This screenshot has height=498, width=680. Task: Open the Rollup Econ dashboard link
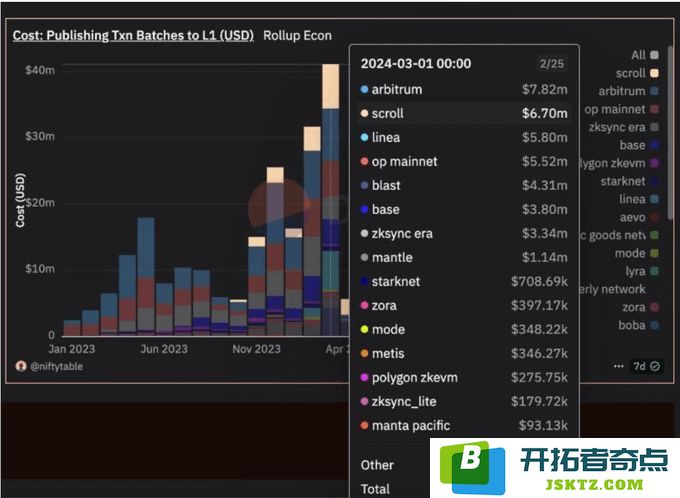[x=298, y=36]
